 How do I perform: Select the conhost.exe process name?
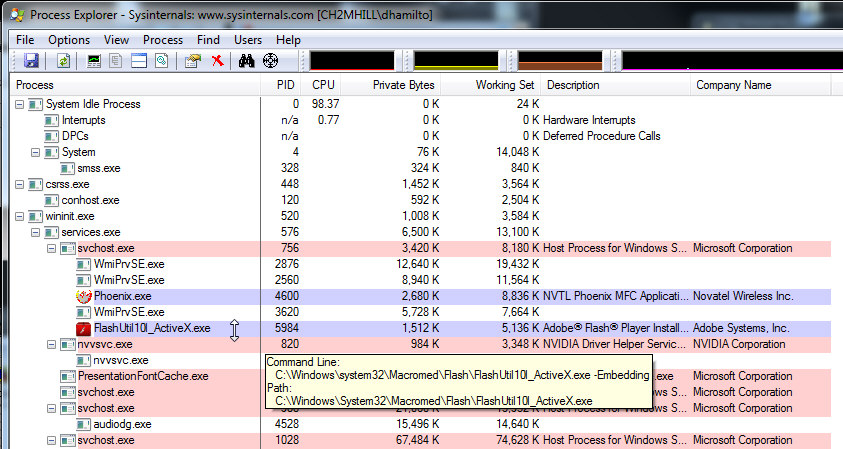pos(90,201)
